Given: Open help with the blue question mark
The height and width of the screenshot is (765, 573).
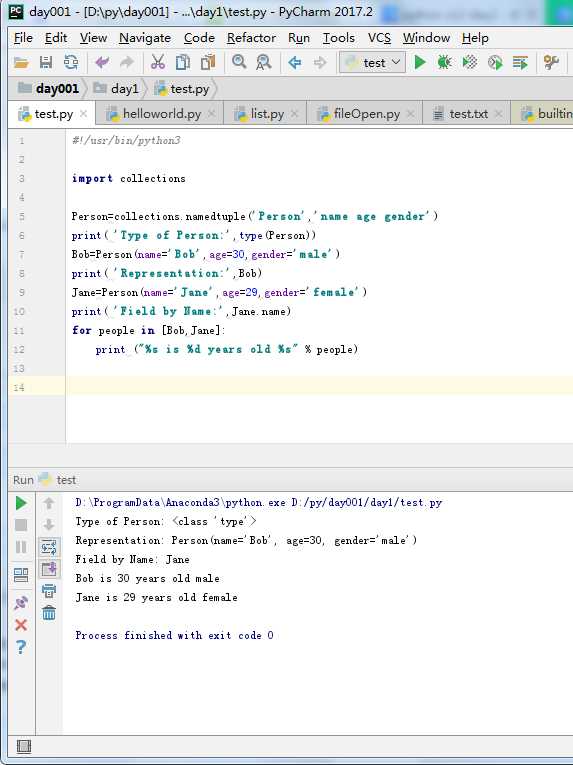Looking at the screenshot, I should click(21, 647).
